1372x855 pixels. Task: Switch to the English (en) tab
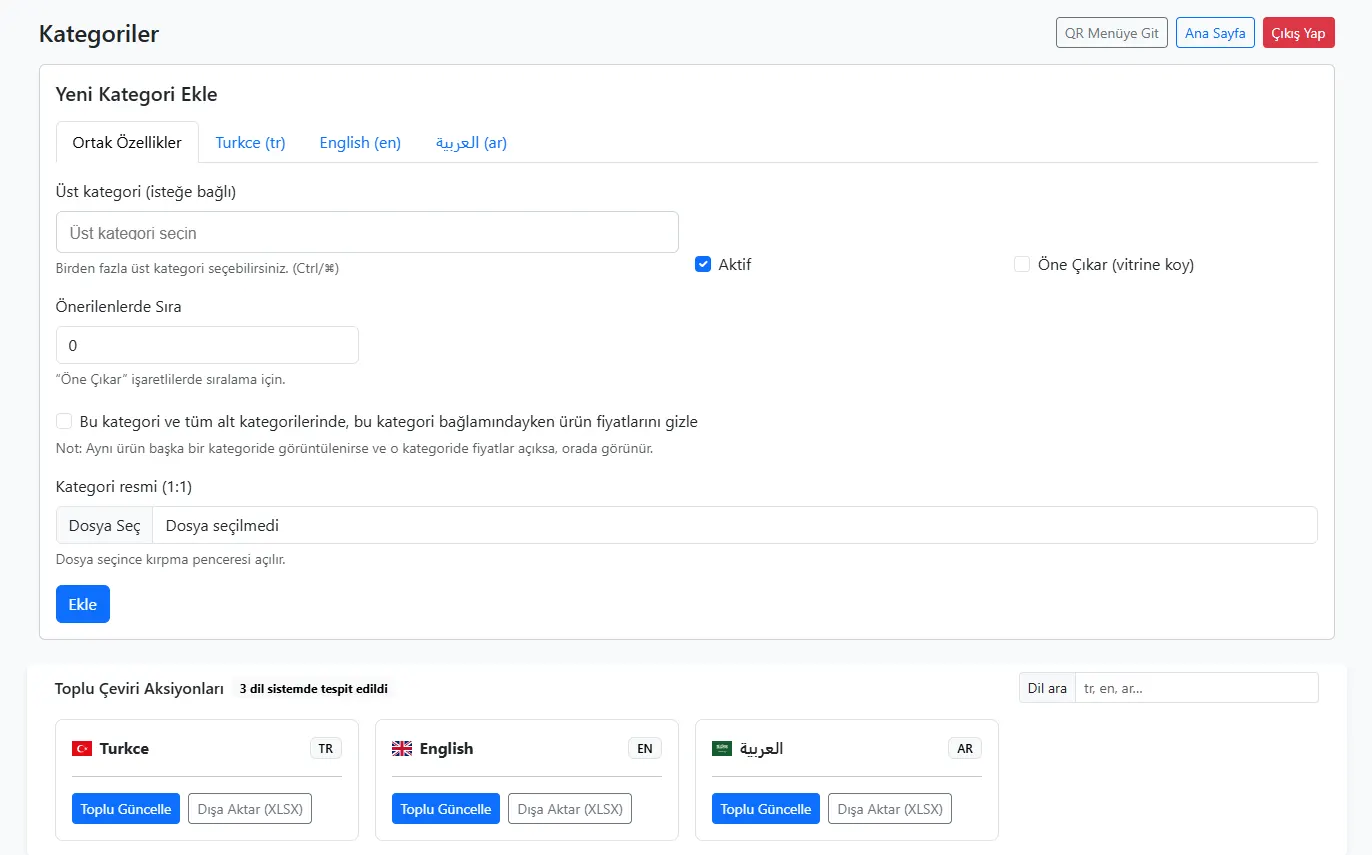point(360,143)
